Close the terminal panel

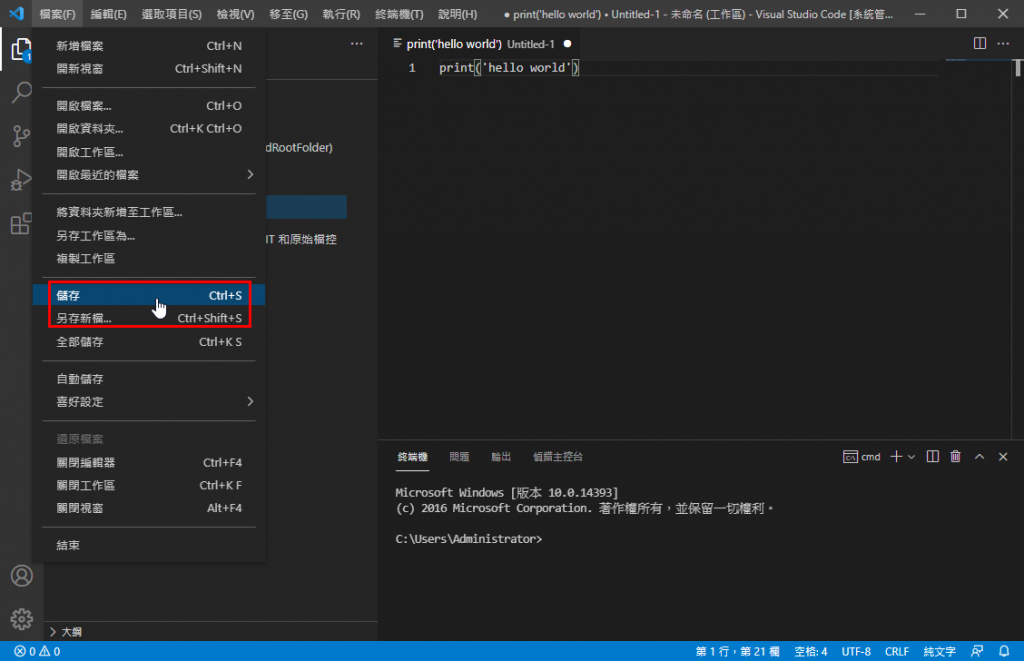coord(1003,457)
